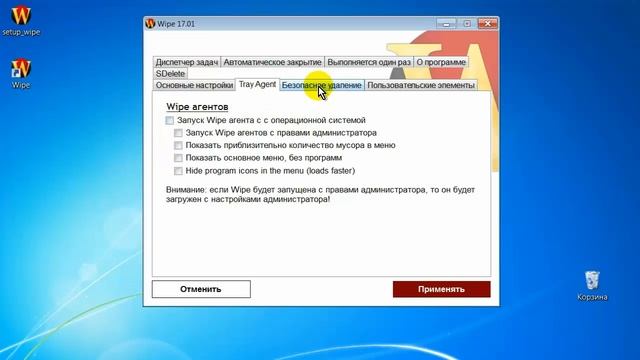Viewport: 640px width, 360px height.
Task: Click the Wipe агентов heading
Action: point(197,107)
